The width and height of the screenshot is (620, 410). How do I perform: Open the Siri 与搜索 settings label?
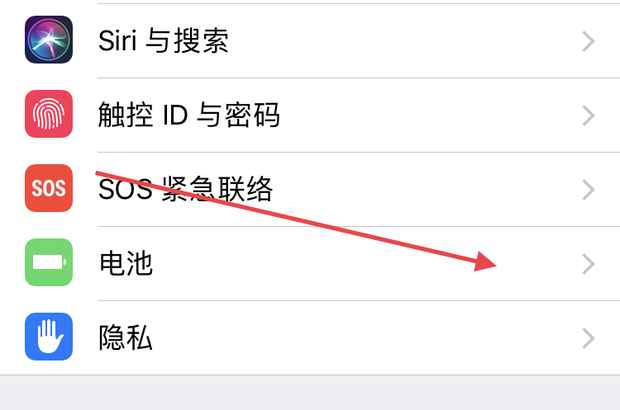click(163, 41)
